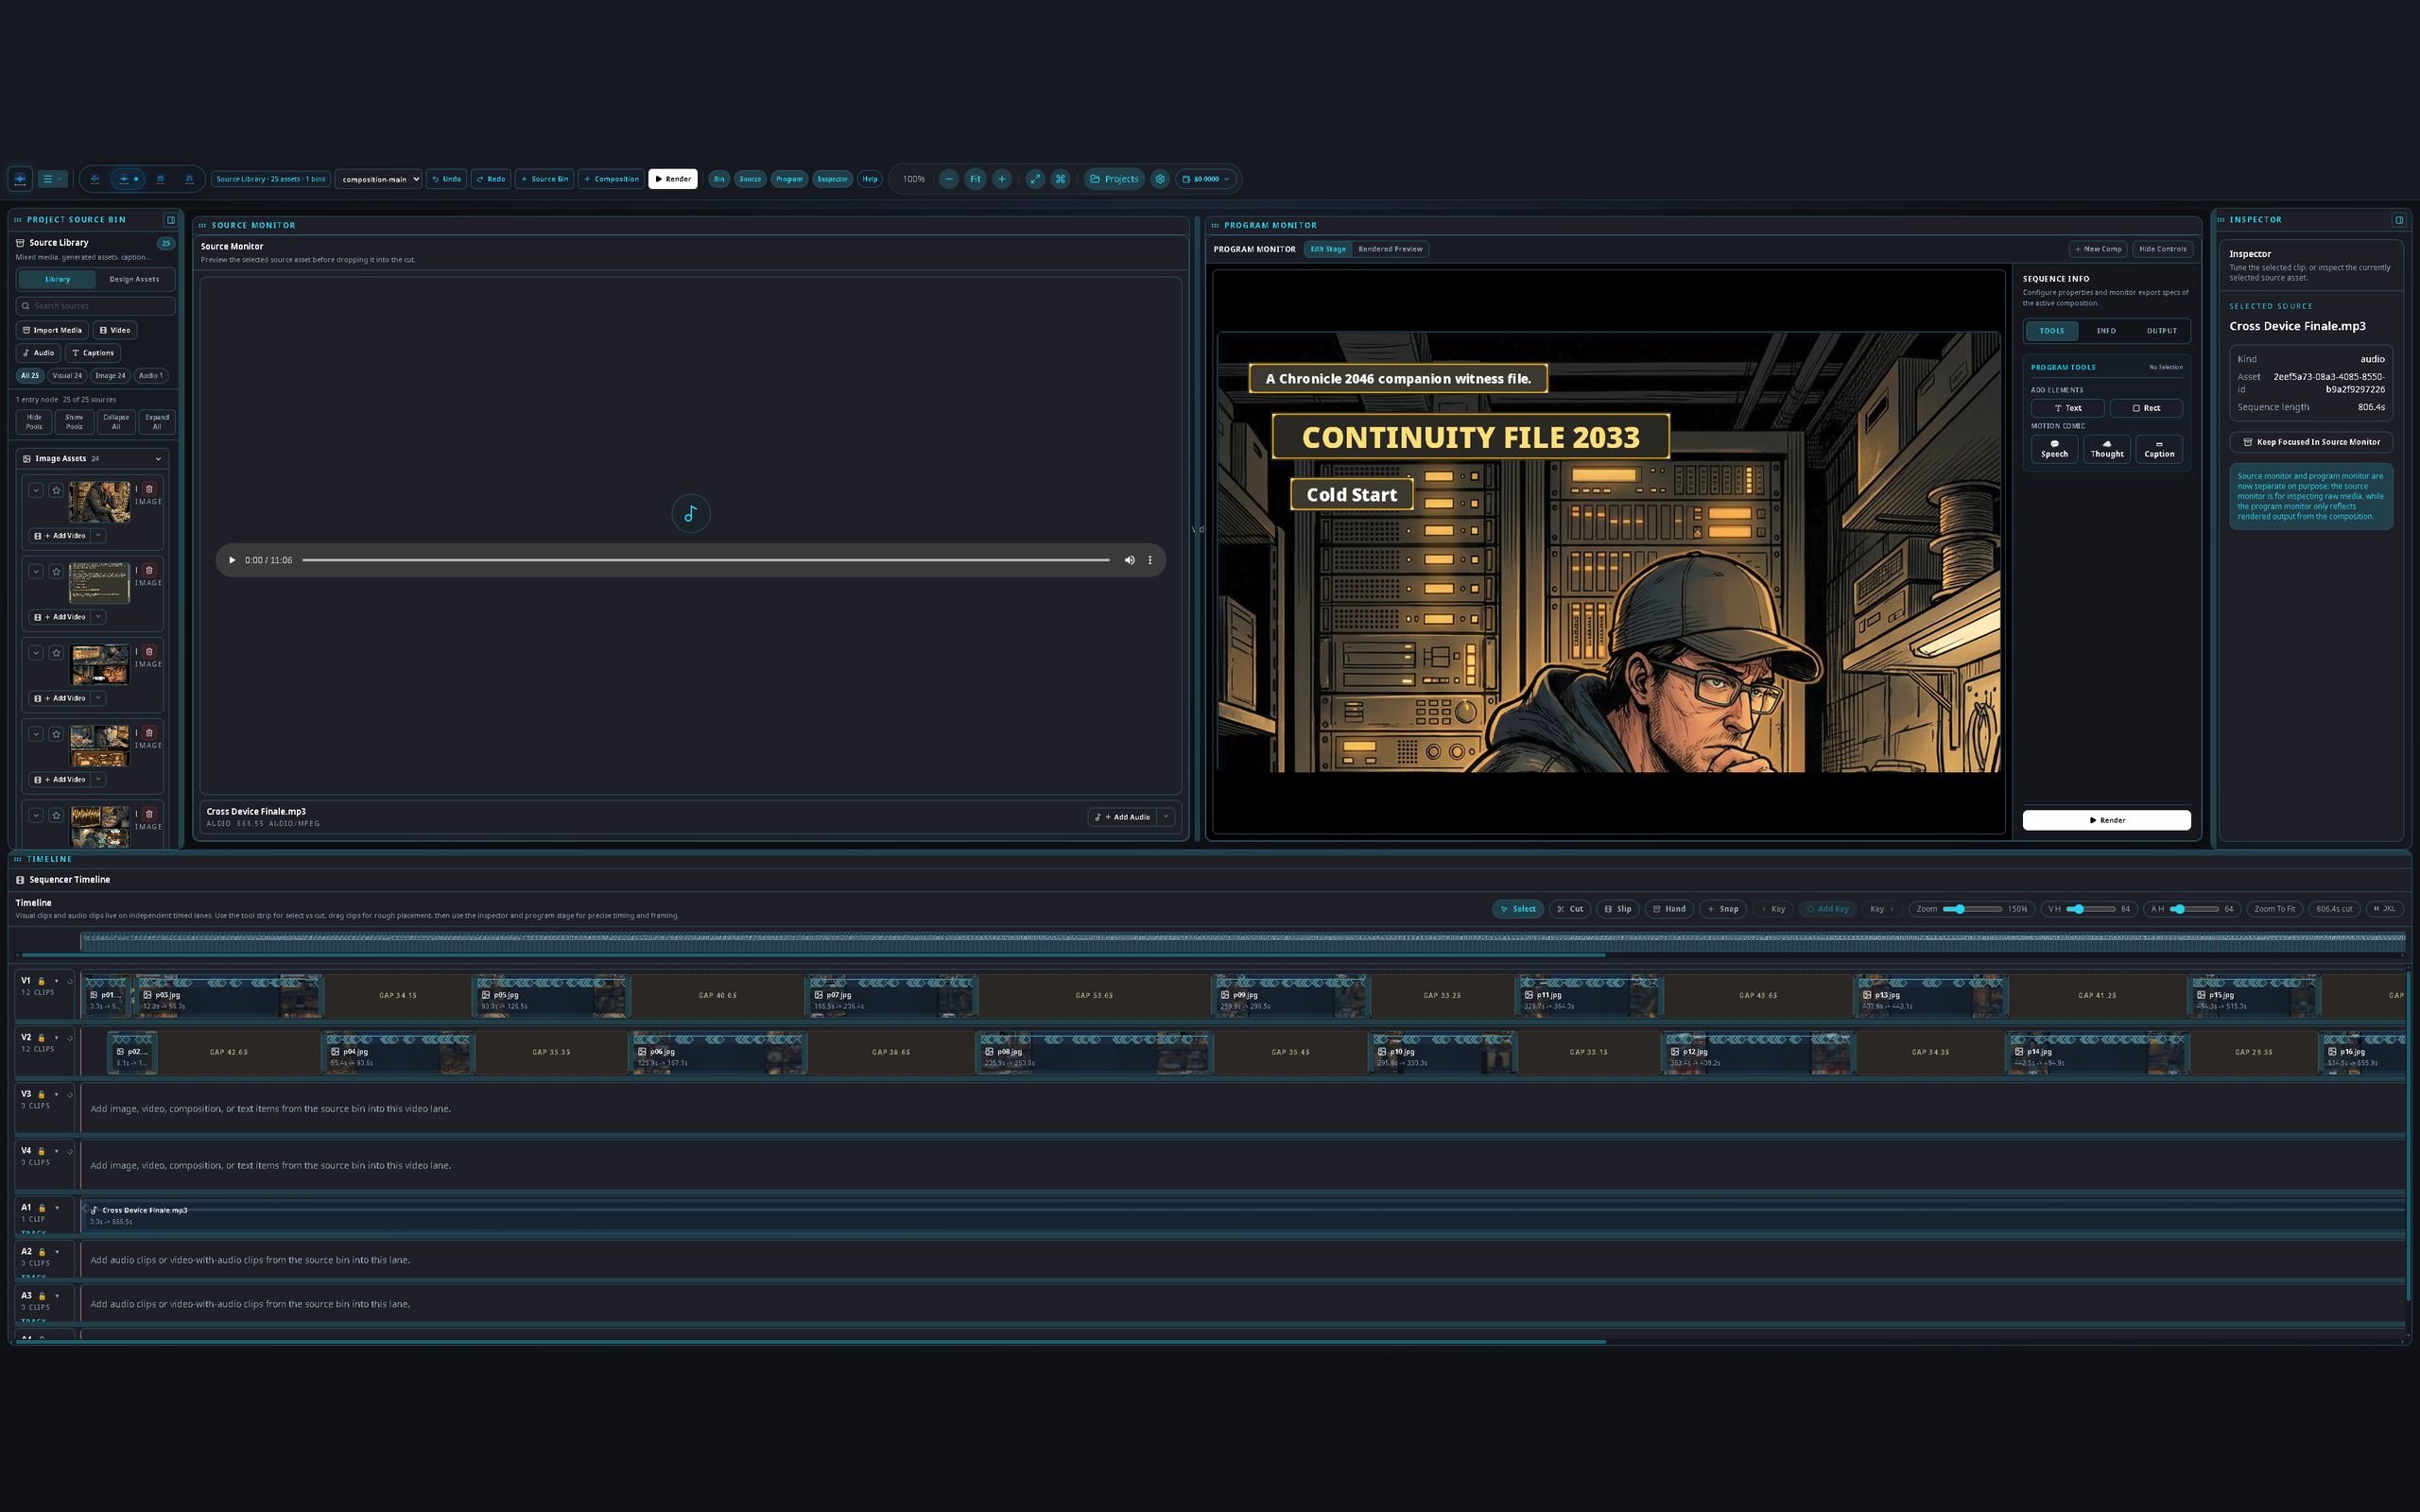Toggle lock on track V1
Image resolution: width=2420 pixels, height=1512 pixels.
(41, 981)
